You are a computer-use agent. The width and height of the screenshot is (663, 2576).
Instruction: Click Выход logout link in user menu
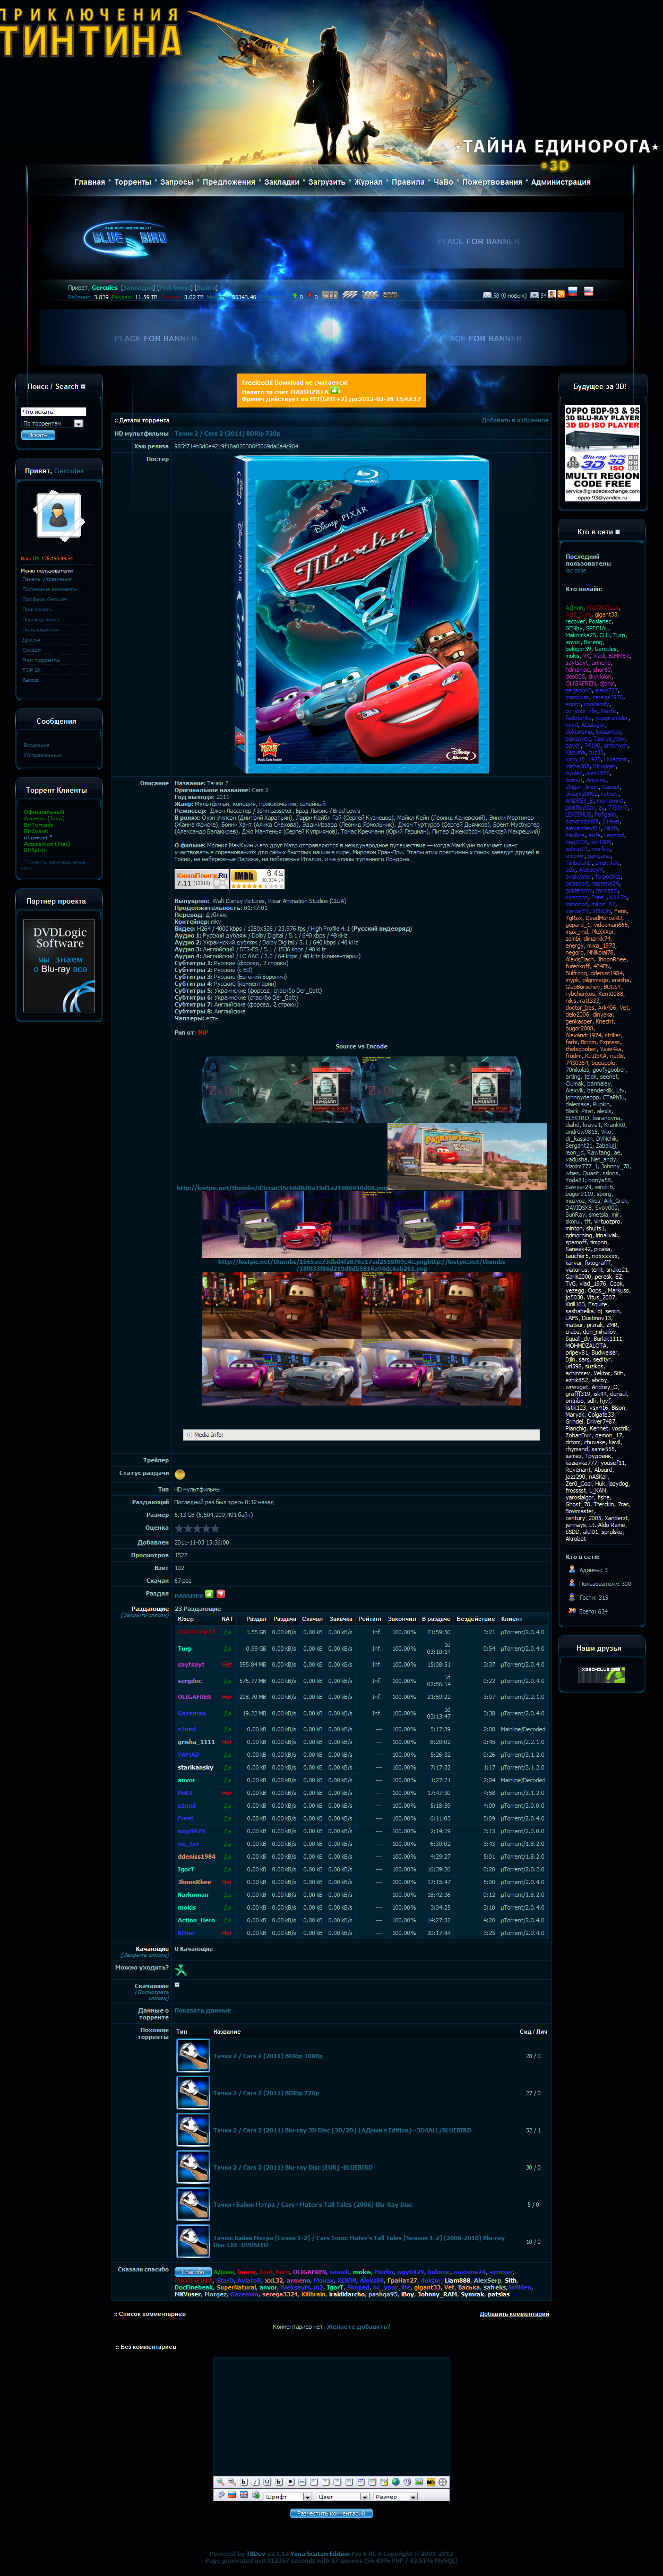pos(30,680)
